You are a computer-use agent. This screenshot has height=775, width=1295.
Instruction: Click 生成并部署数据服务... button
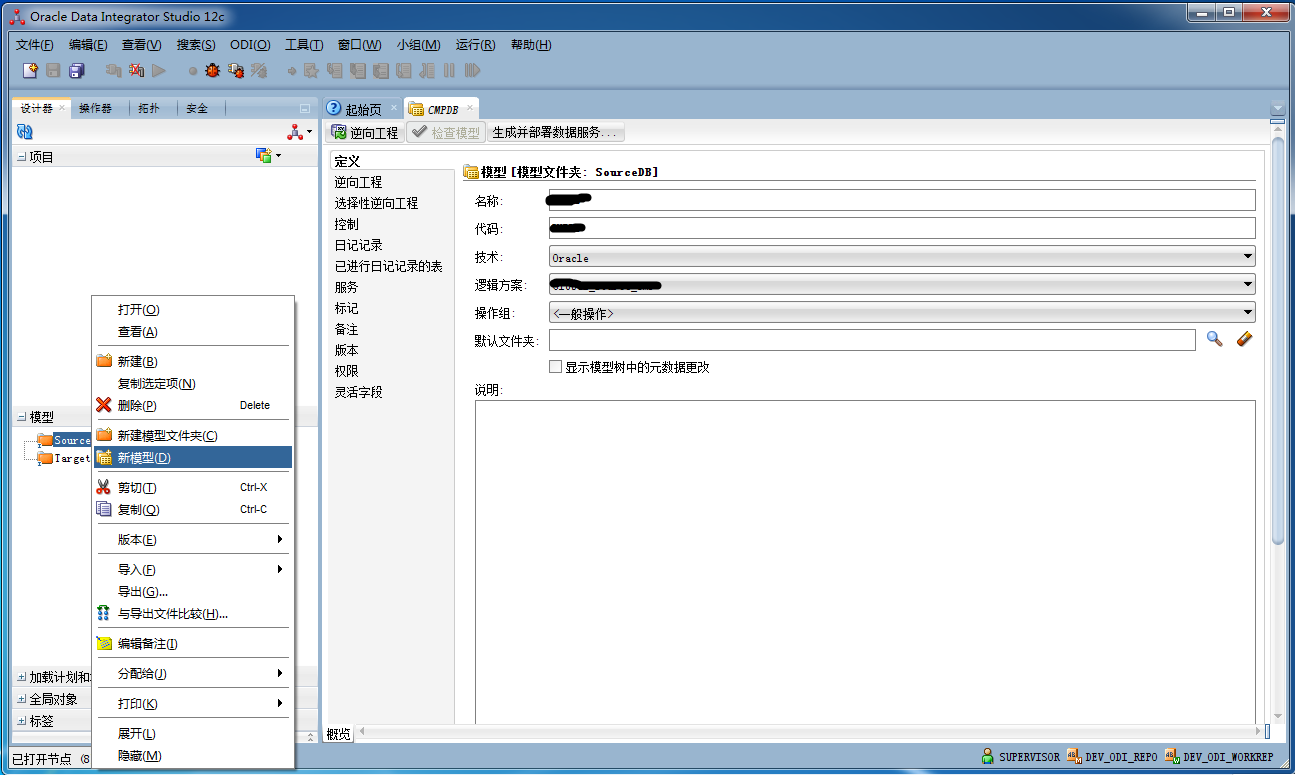pyautogui.click(x=556, y=132)
